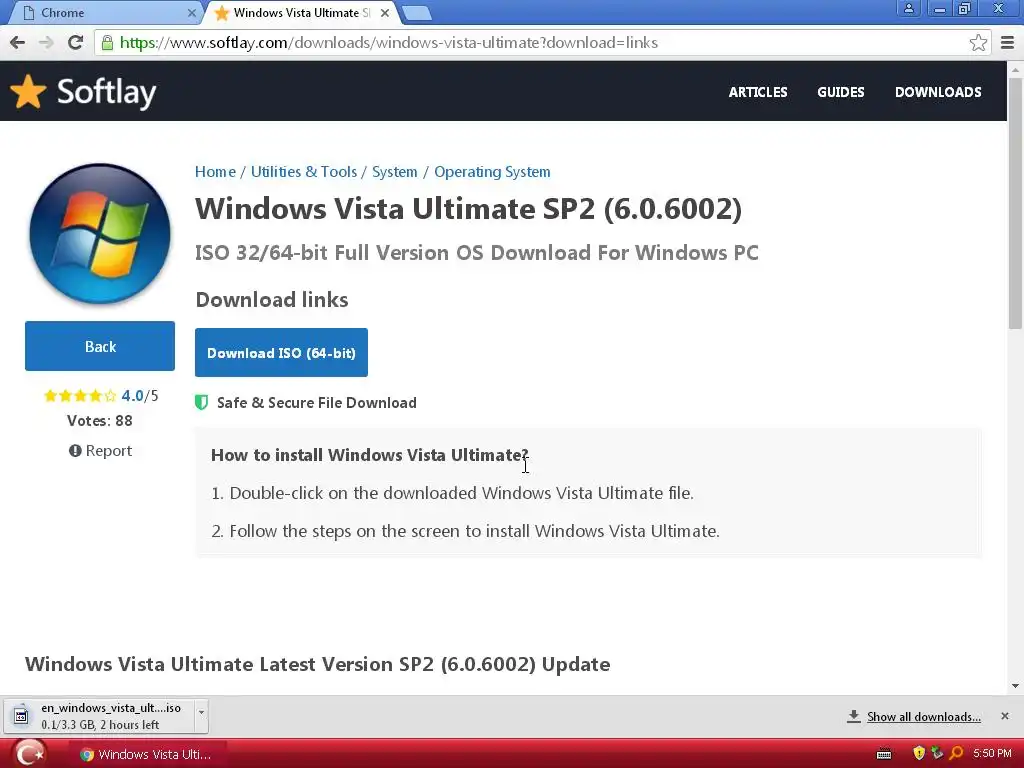Click the orange search tray icon
1024x768 pixels.
(x=956, y=754)
